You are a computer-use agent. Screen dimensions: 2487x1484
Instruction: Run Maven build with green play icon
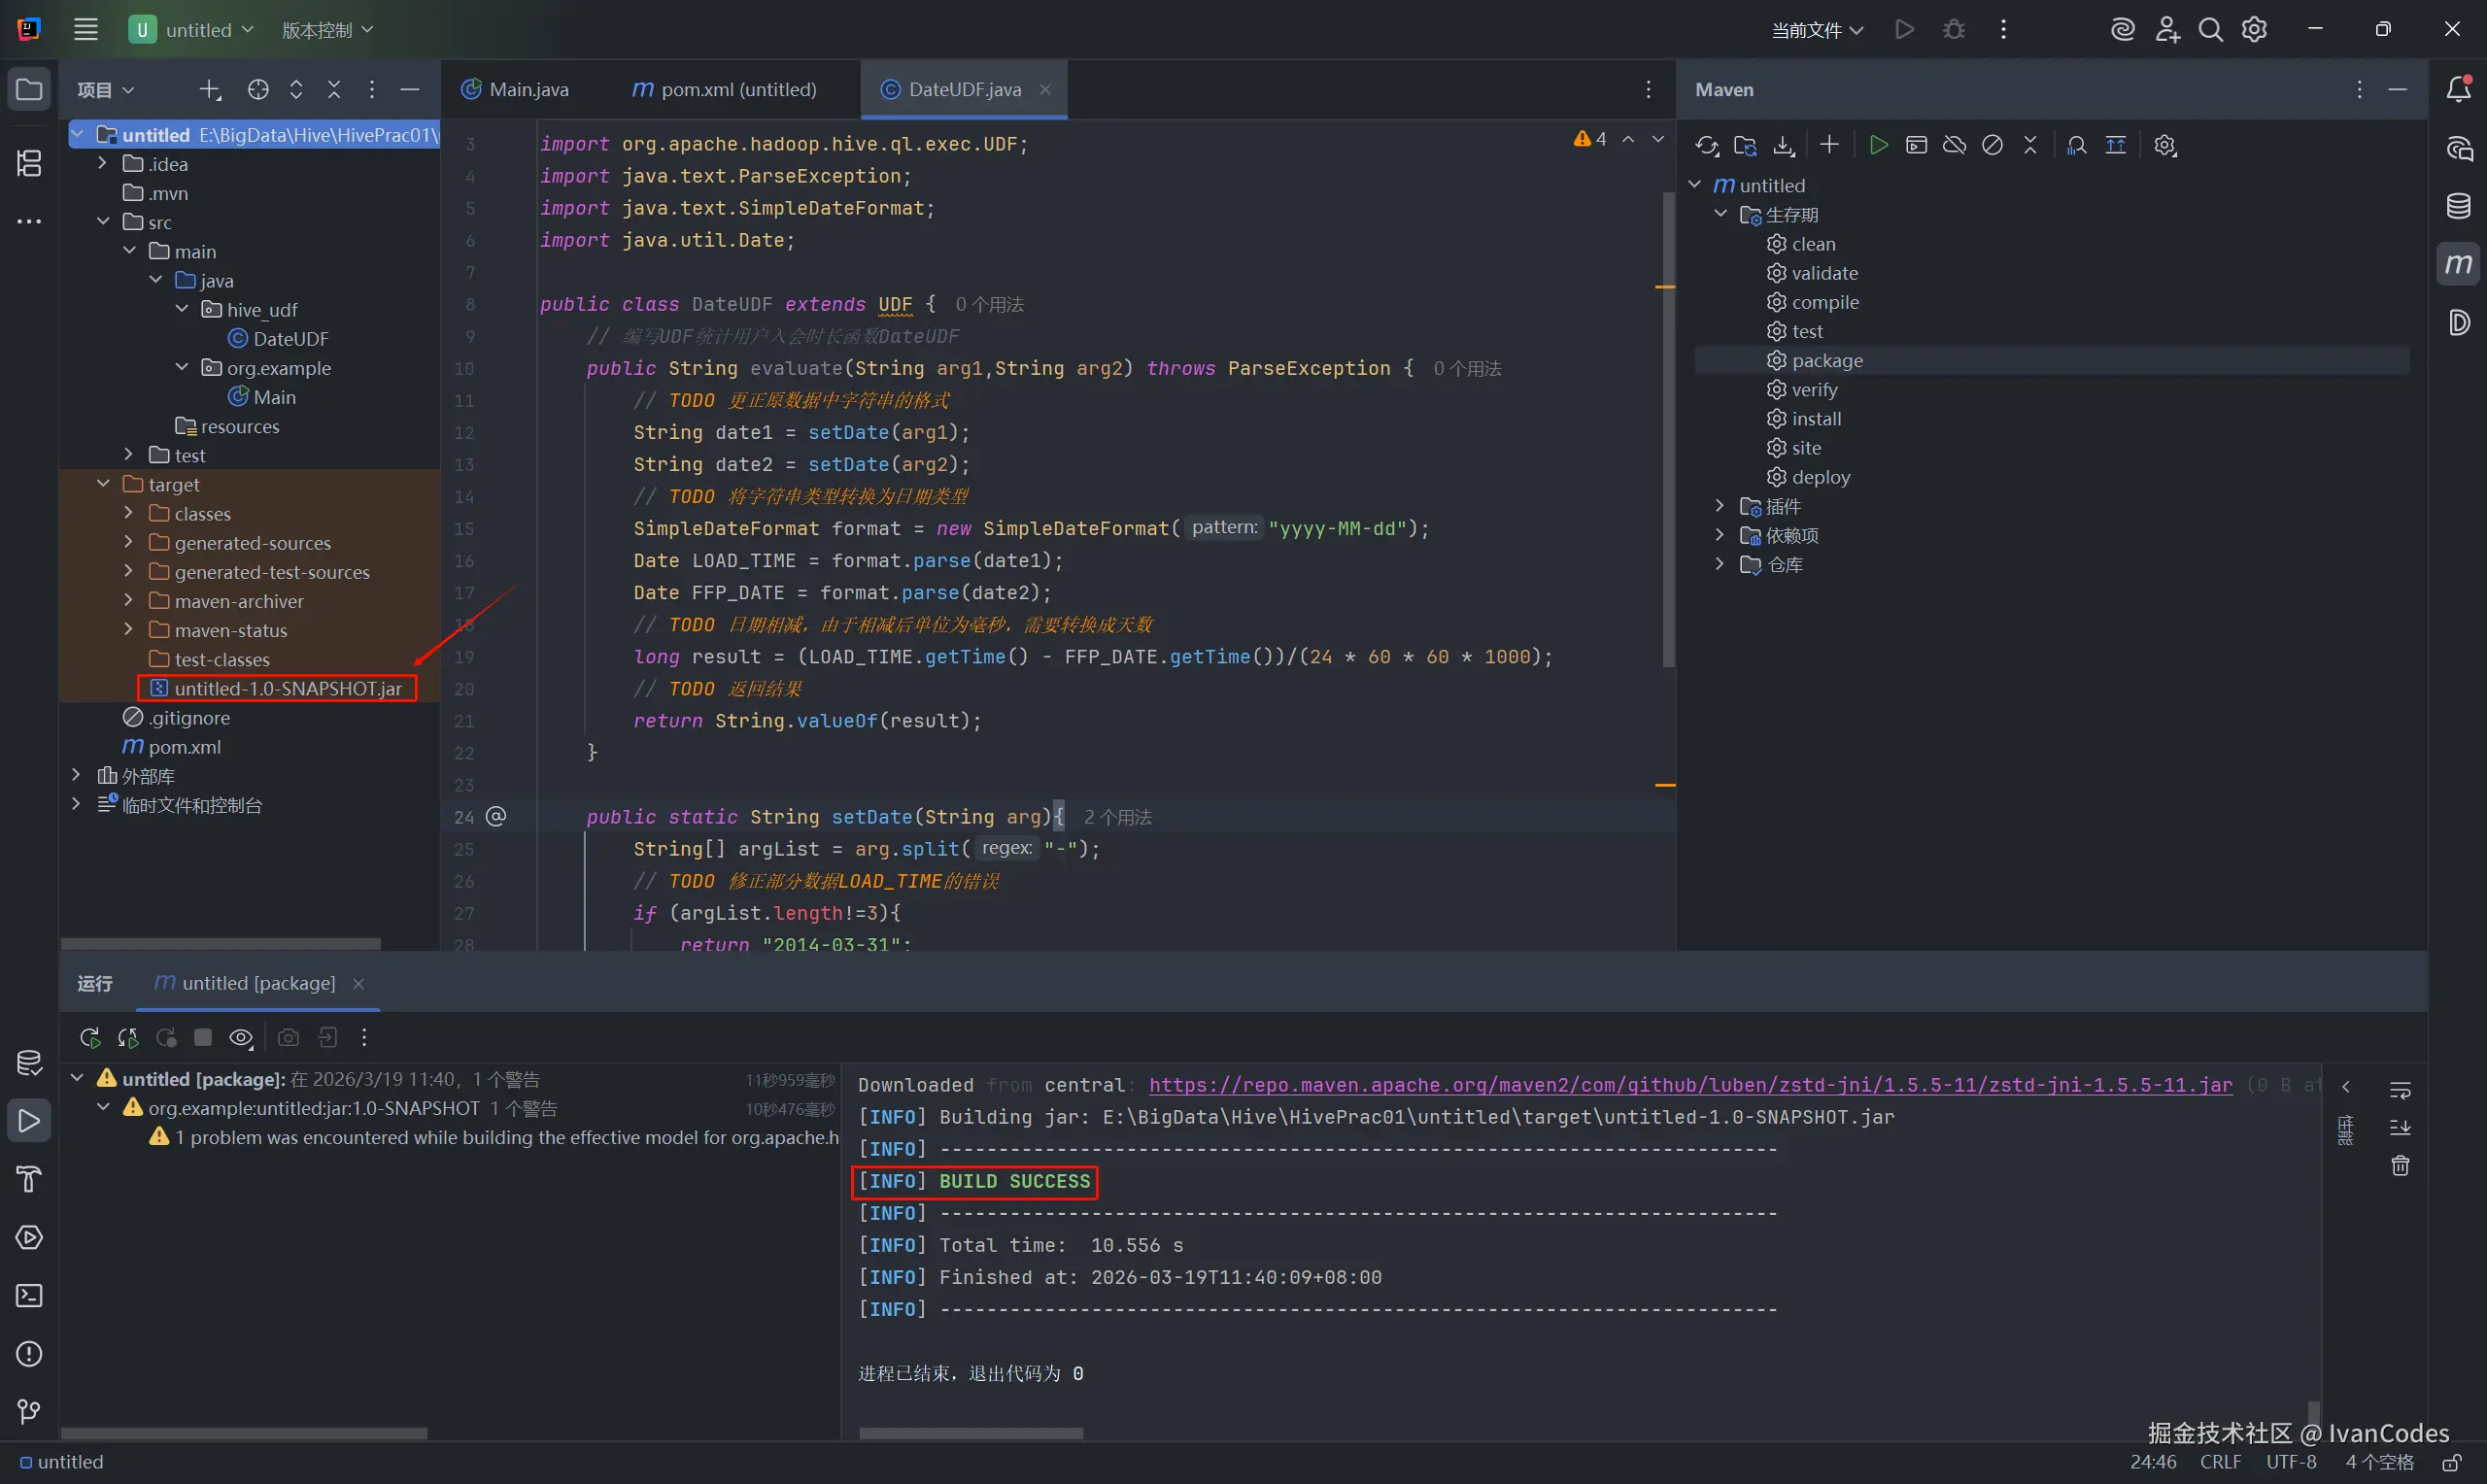pos(1878,146)
